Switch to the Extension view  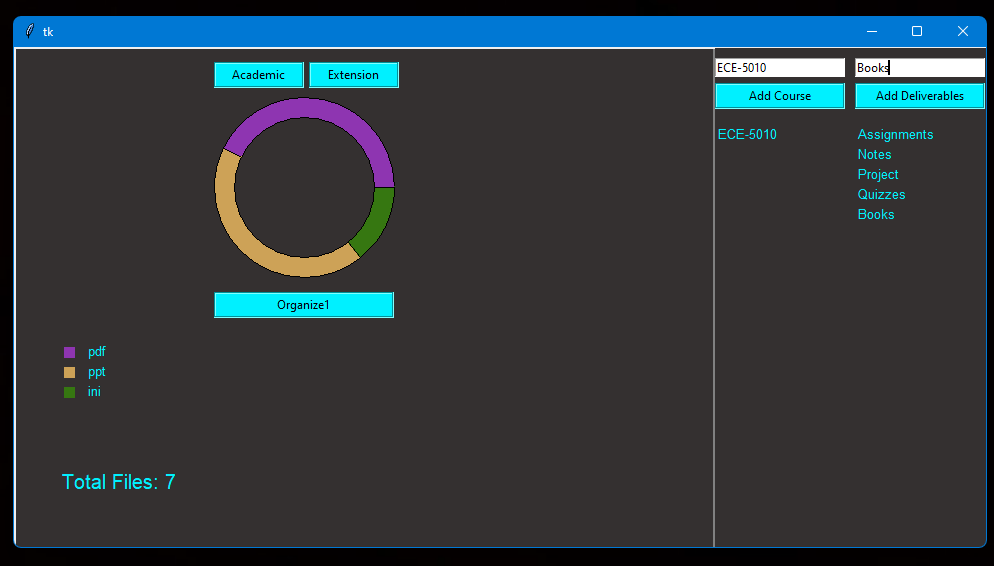coord(353,75)
